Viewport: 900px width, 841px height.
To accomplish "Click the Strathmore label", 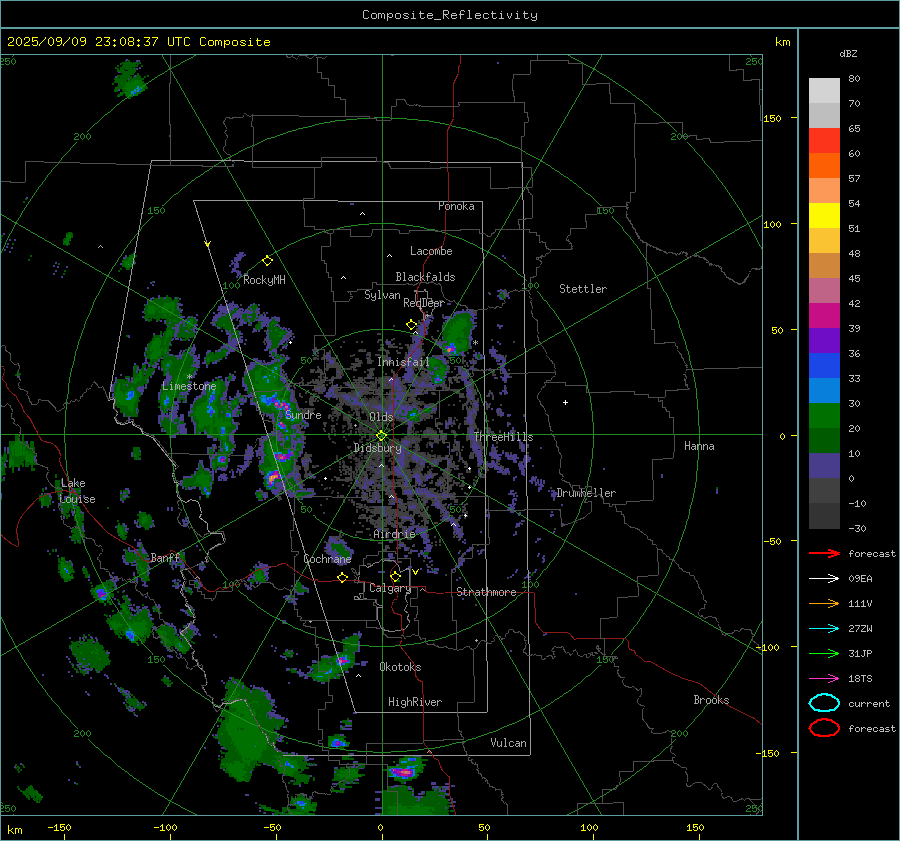I will (x=486, y=592).
